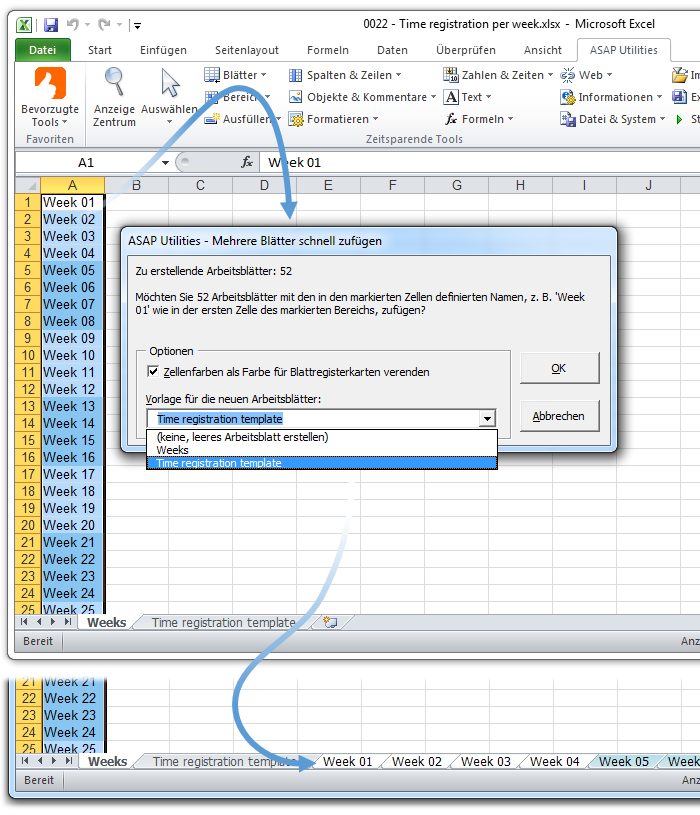This screenshot has width=700, height=815.
Task: Switch to the Seitenlayout ribbon tab
Action: (x=247, y=50)
